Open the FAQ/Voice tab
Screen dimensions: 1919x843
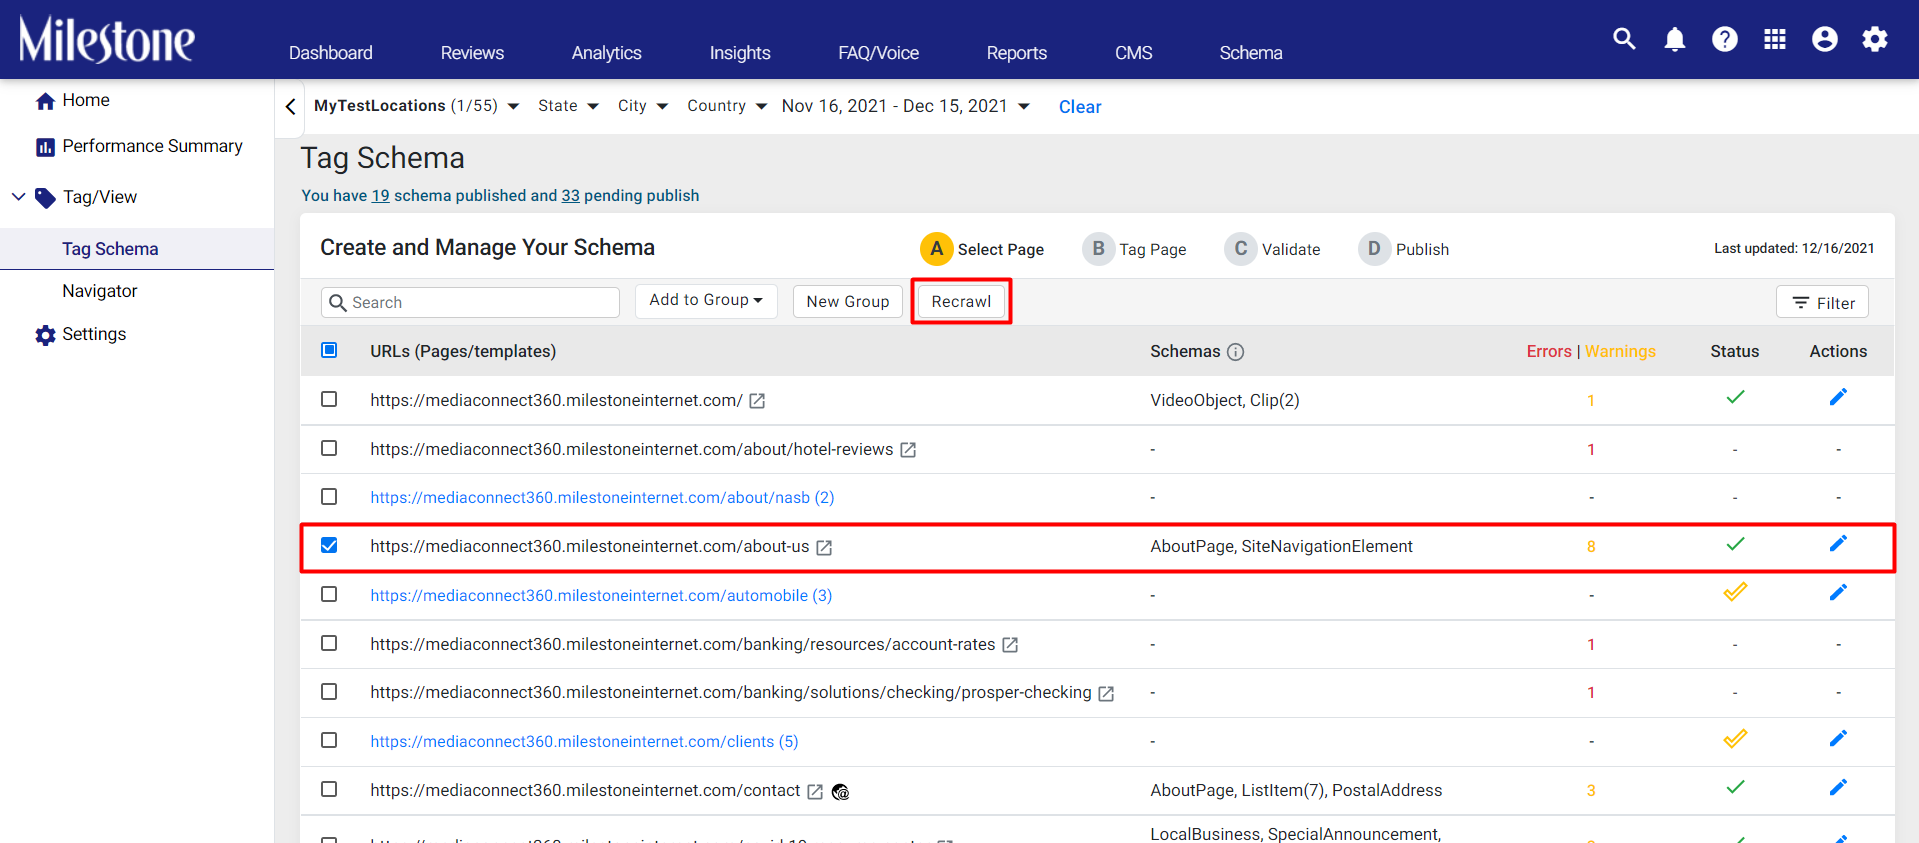[x=879, y=53]
